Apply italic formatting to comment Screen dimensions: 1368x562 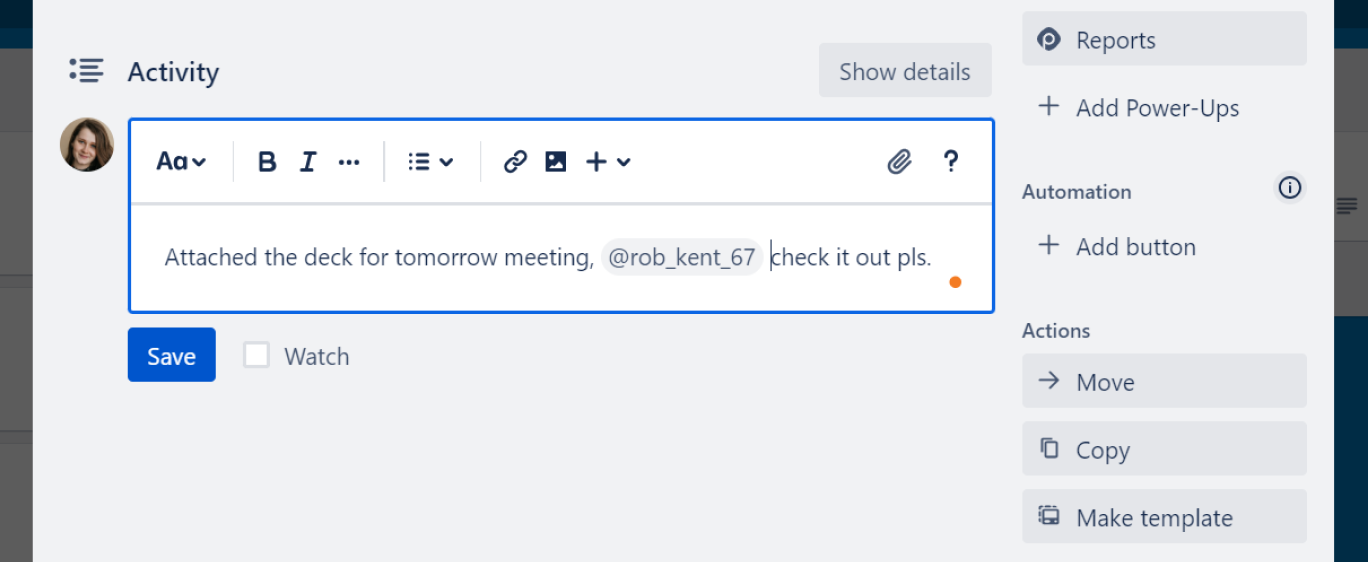tap(308, 162)
